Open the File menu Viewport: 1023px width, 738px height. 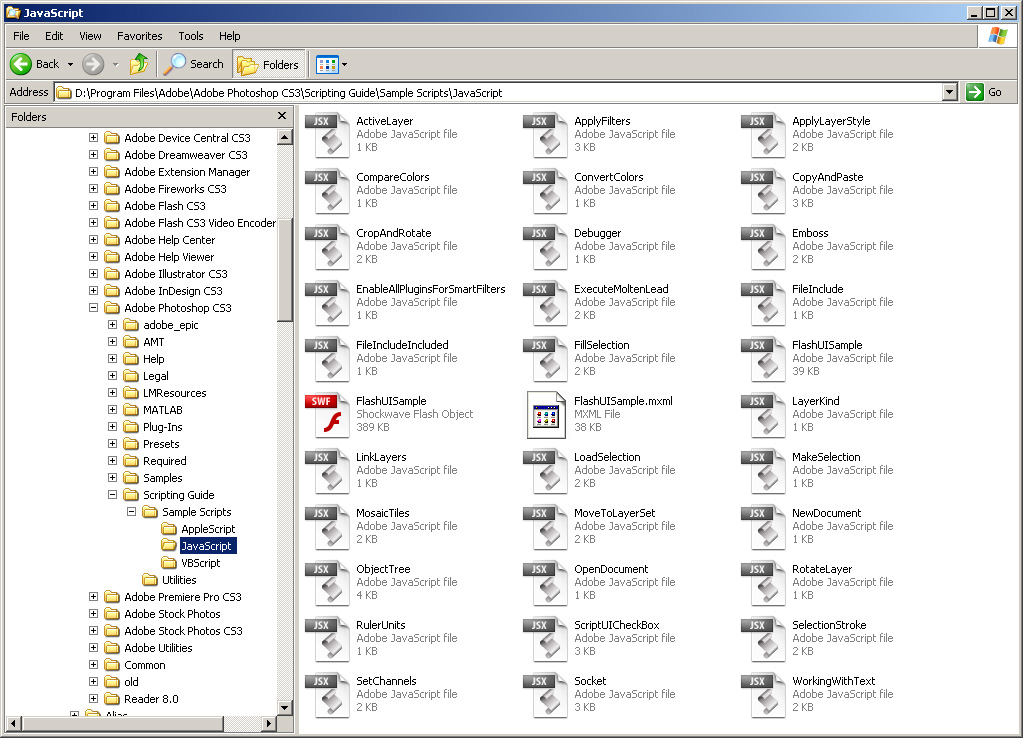pyautogui.click(x=21, y=36)
